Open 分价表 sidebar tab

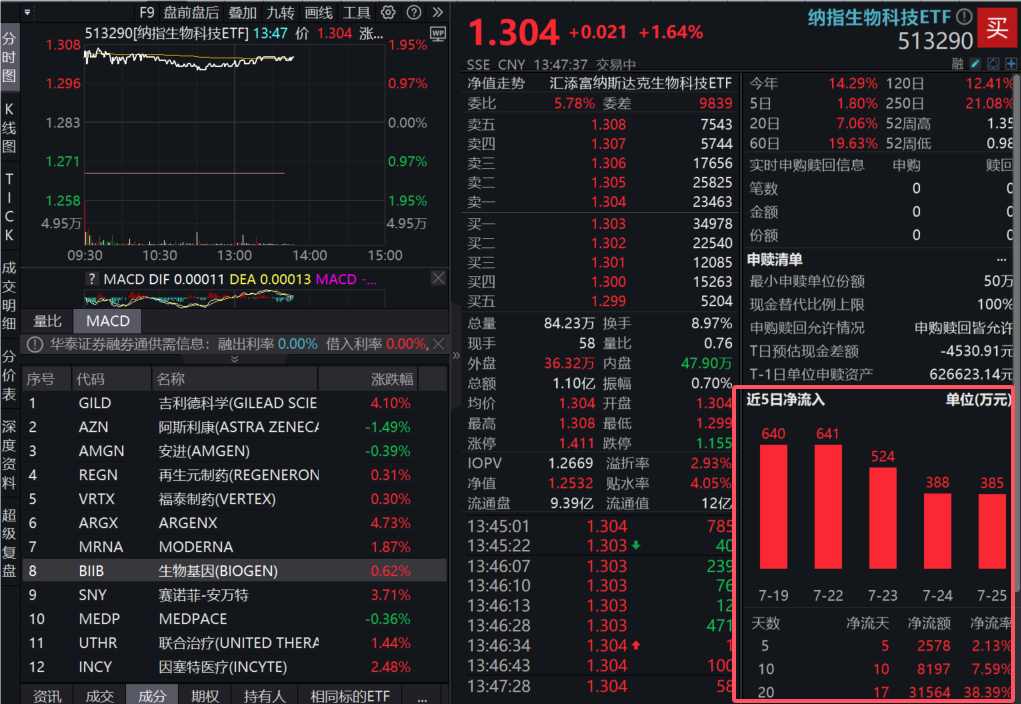tap(9, 375)
